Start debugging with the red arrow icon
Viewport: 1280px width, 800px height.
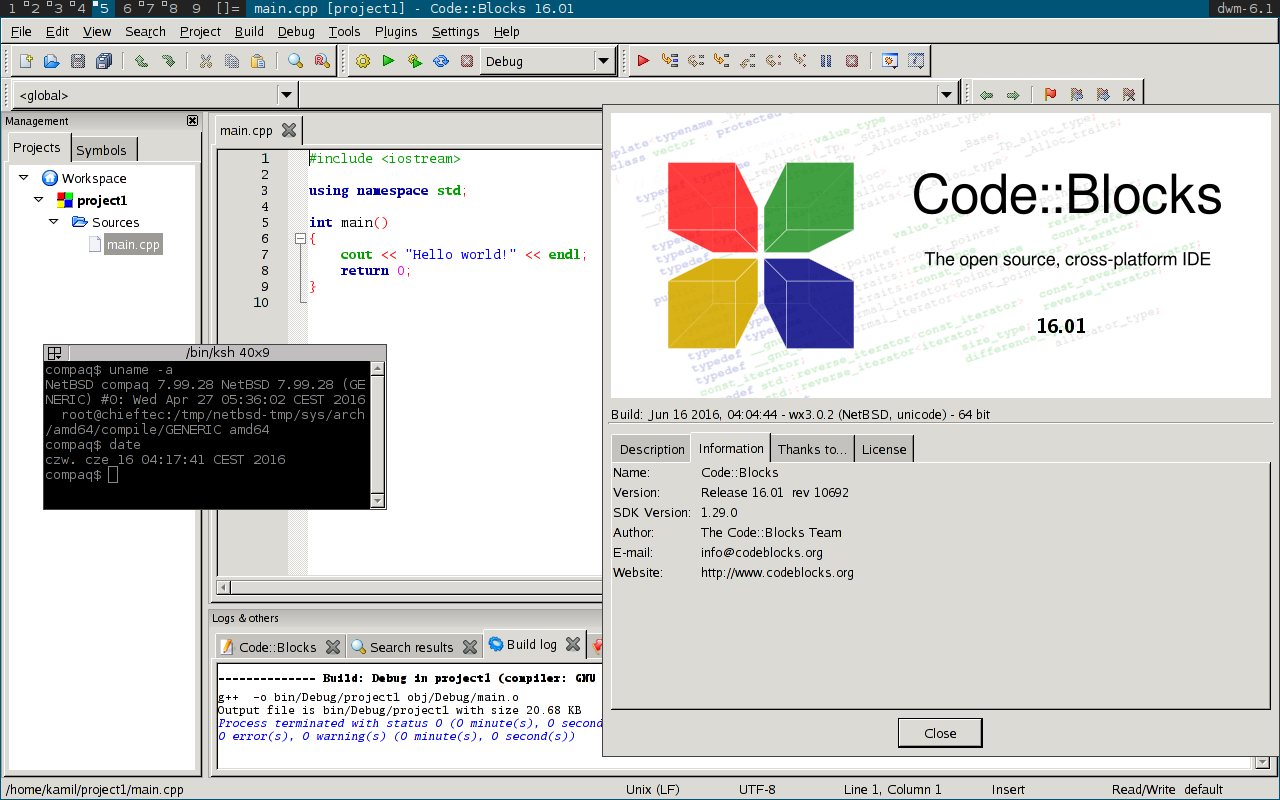(644, 61)
